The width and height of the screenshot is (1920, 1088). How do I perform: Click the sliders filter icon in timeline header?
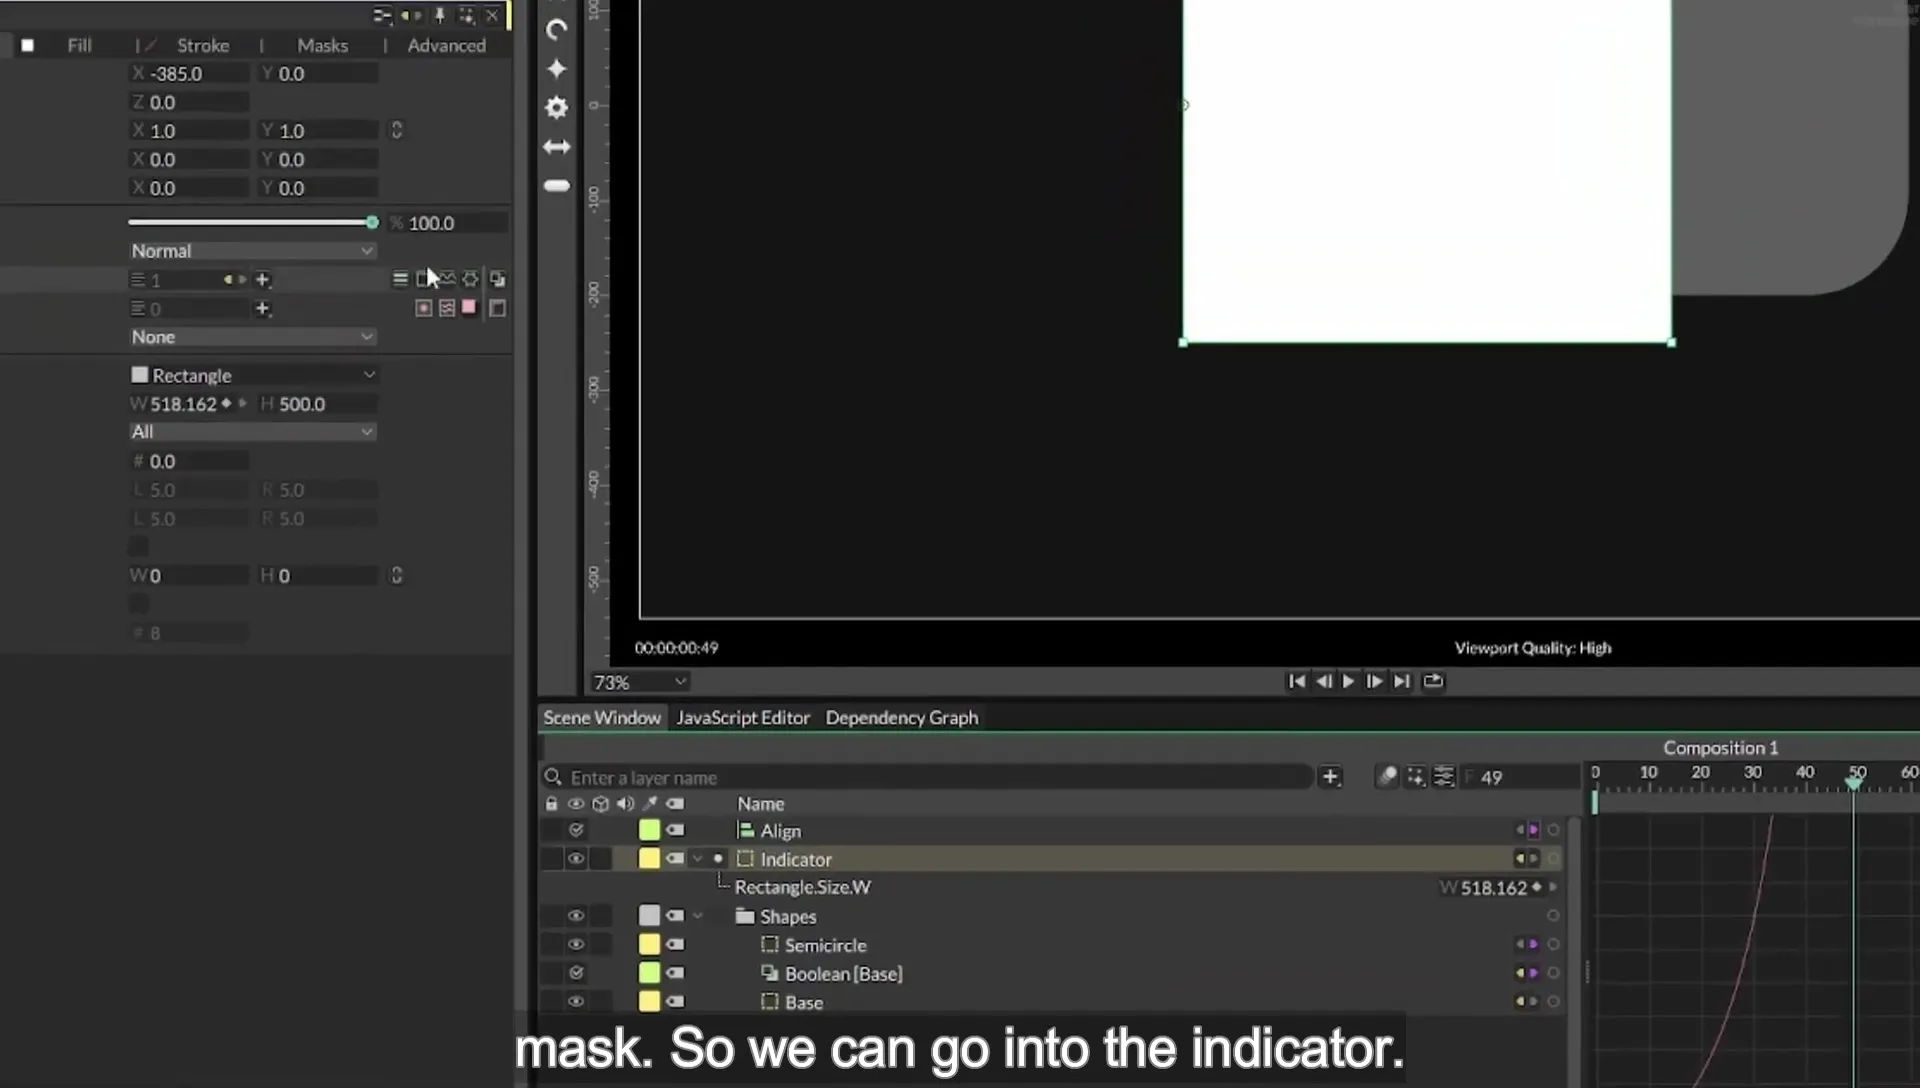(1443, 777)
